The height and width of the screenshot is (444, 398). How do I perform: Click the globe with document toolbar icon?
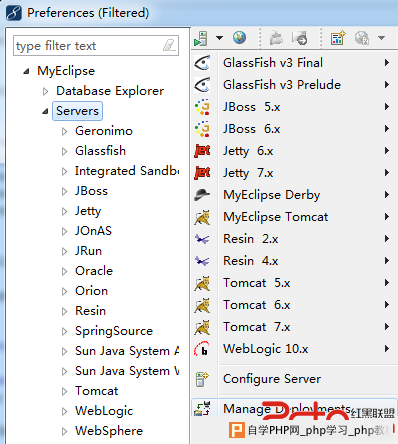[x=362, y=38]
